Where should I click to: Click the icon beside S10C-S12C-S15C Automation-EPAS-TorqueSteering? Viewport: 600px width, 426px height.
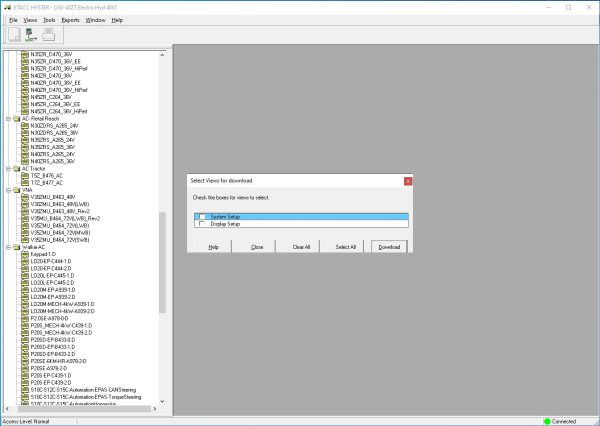tap(25, 397)
